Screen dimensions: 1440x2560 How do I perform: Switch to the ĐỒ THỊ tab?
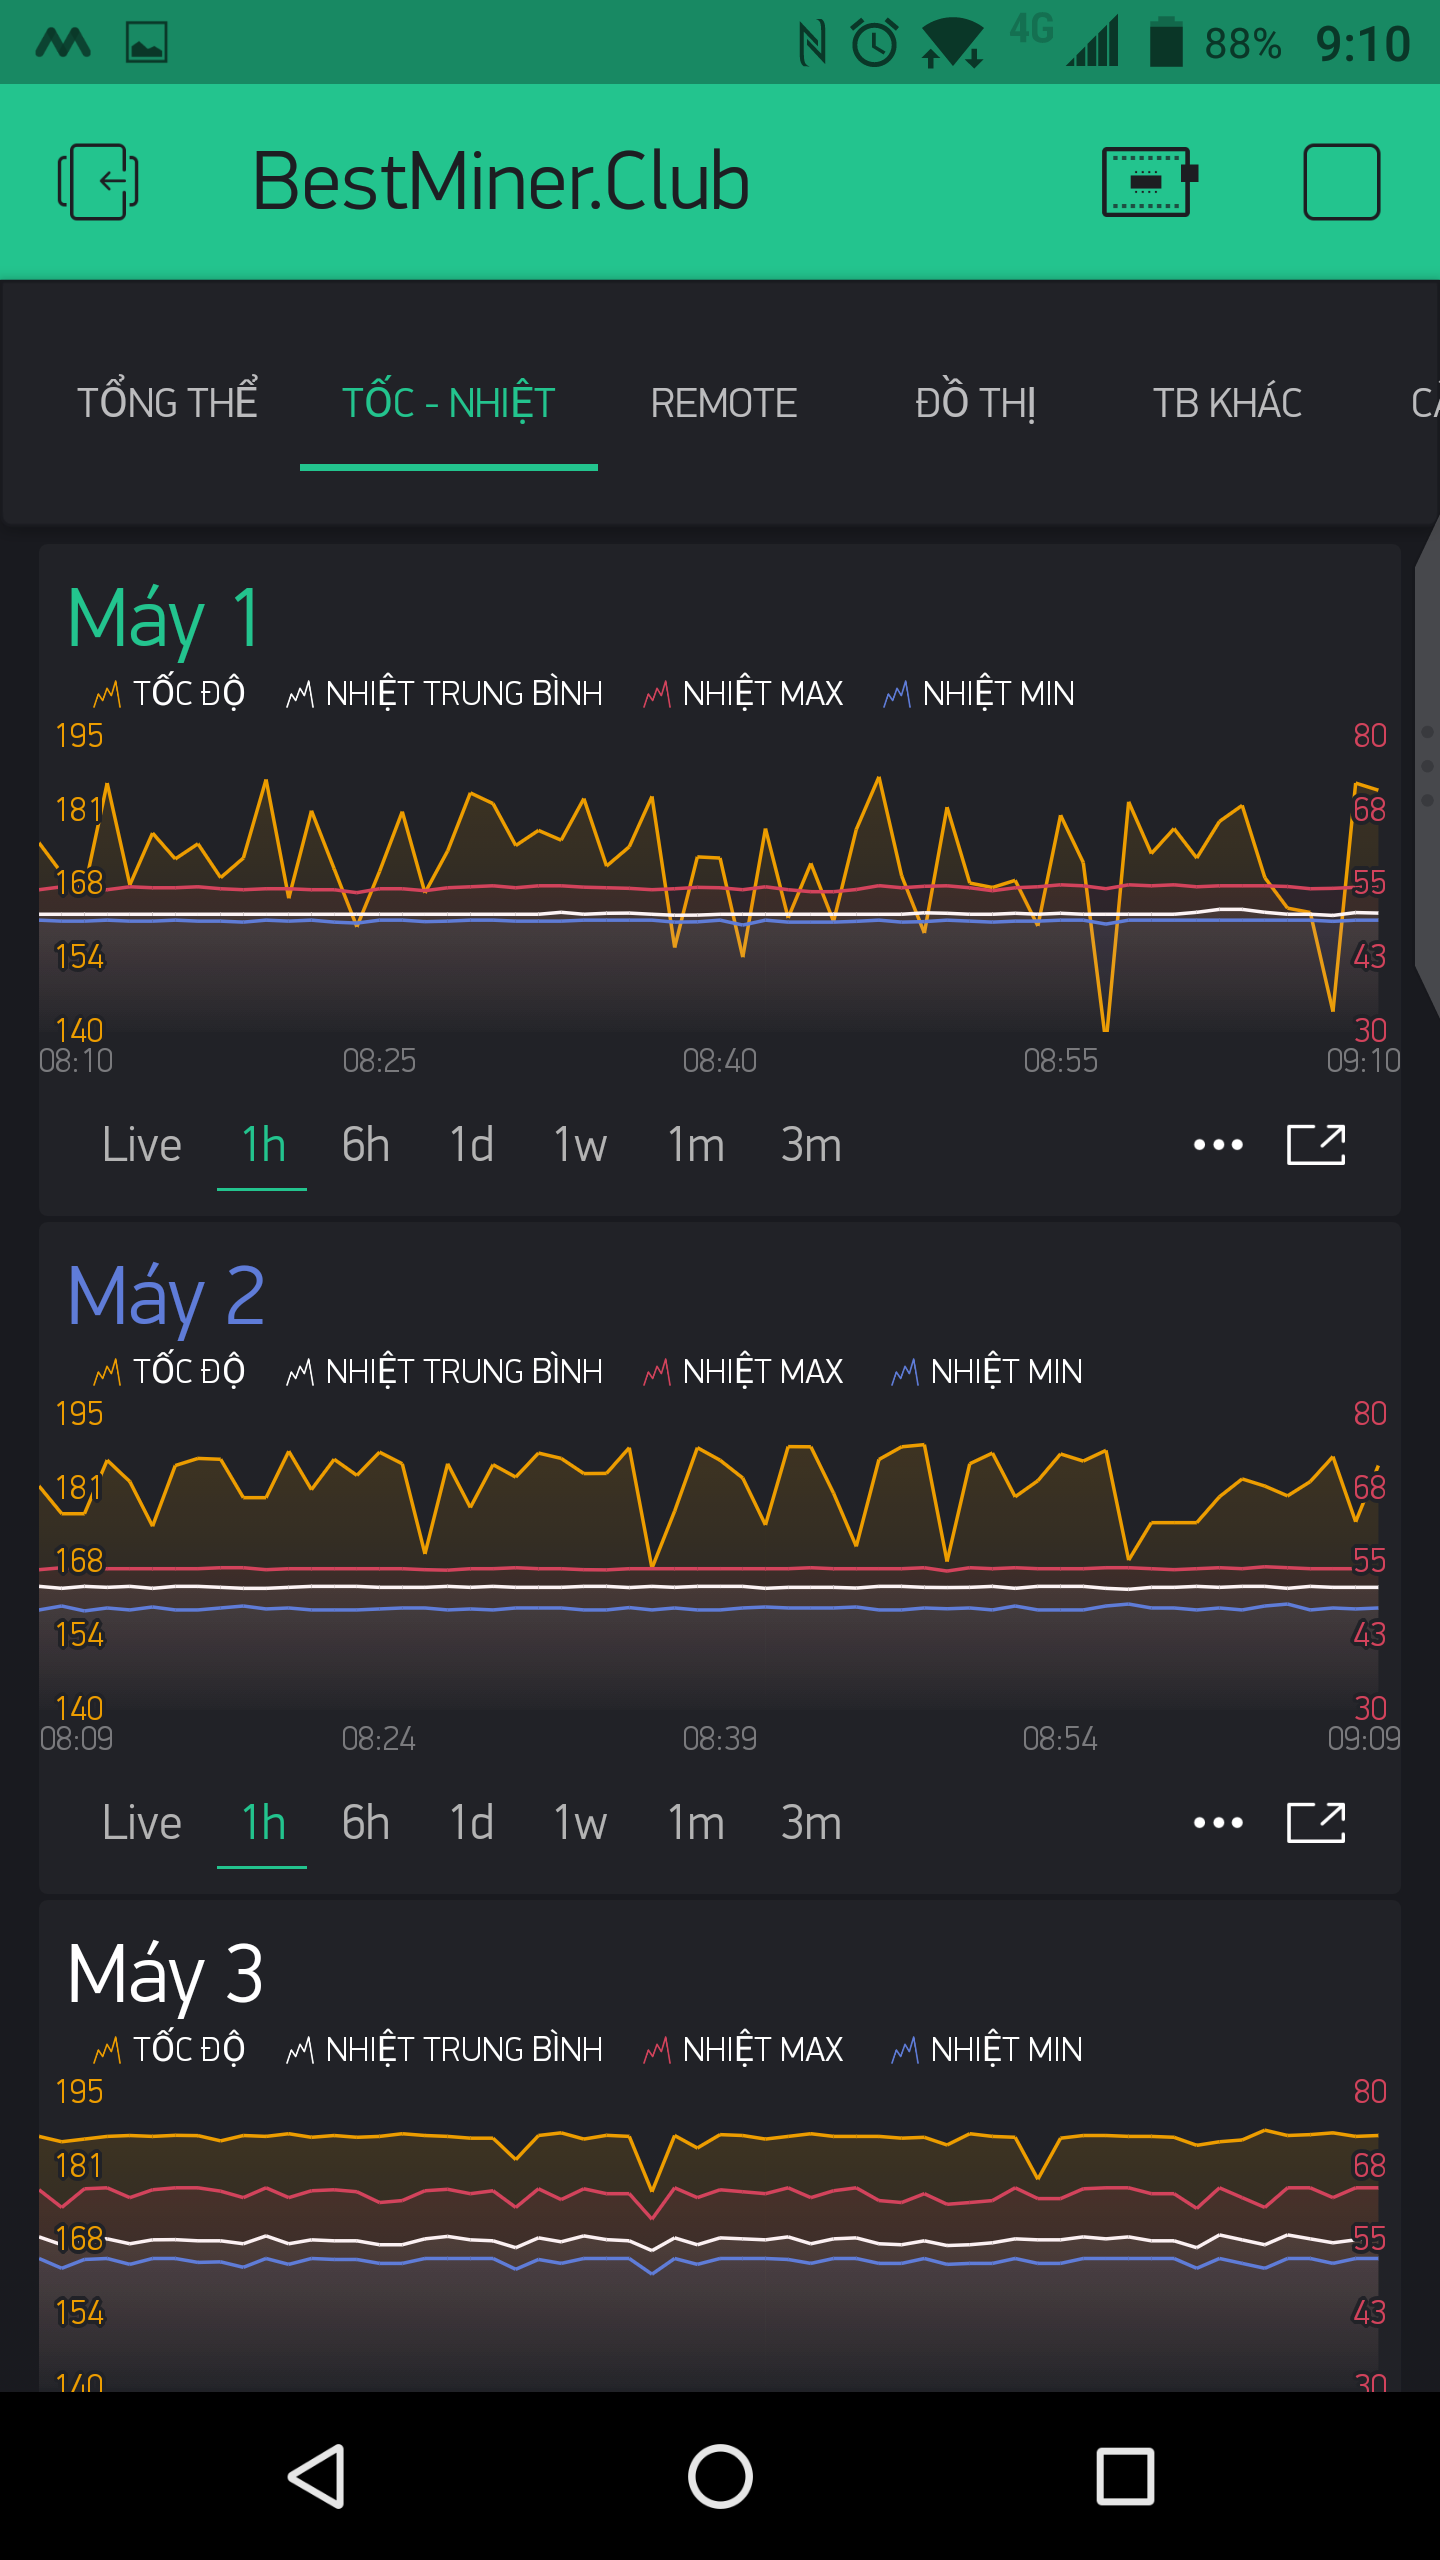975,403
